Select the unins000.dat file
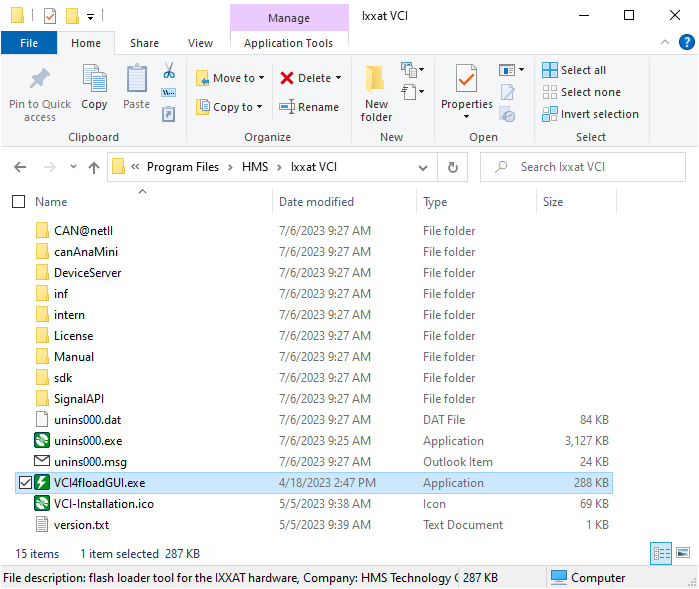The image size is (699, 589). (314, 420)
